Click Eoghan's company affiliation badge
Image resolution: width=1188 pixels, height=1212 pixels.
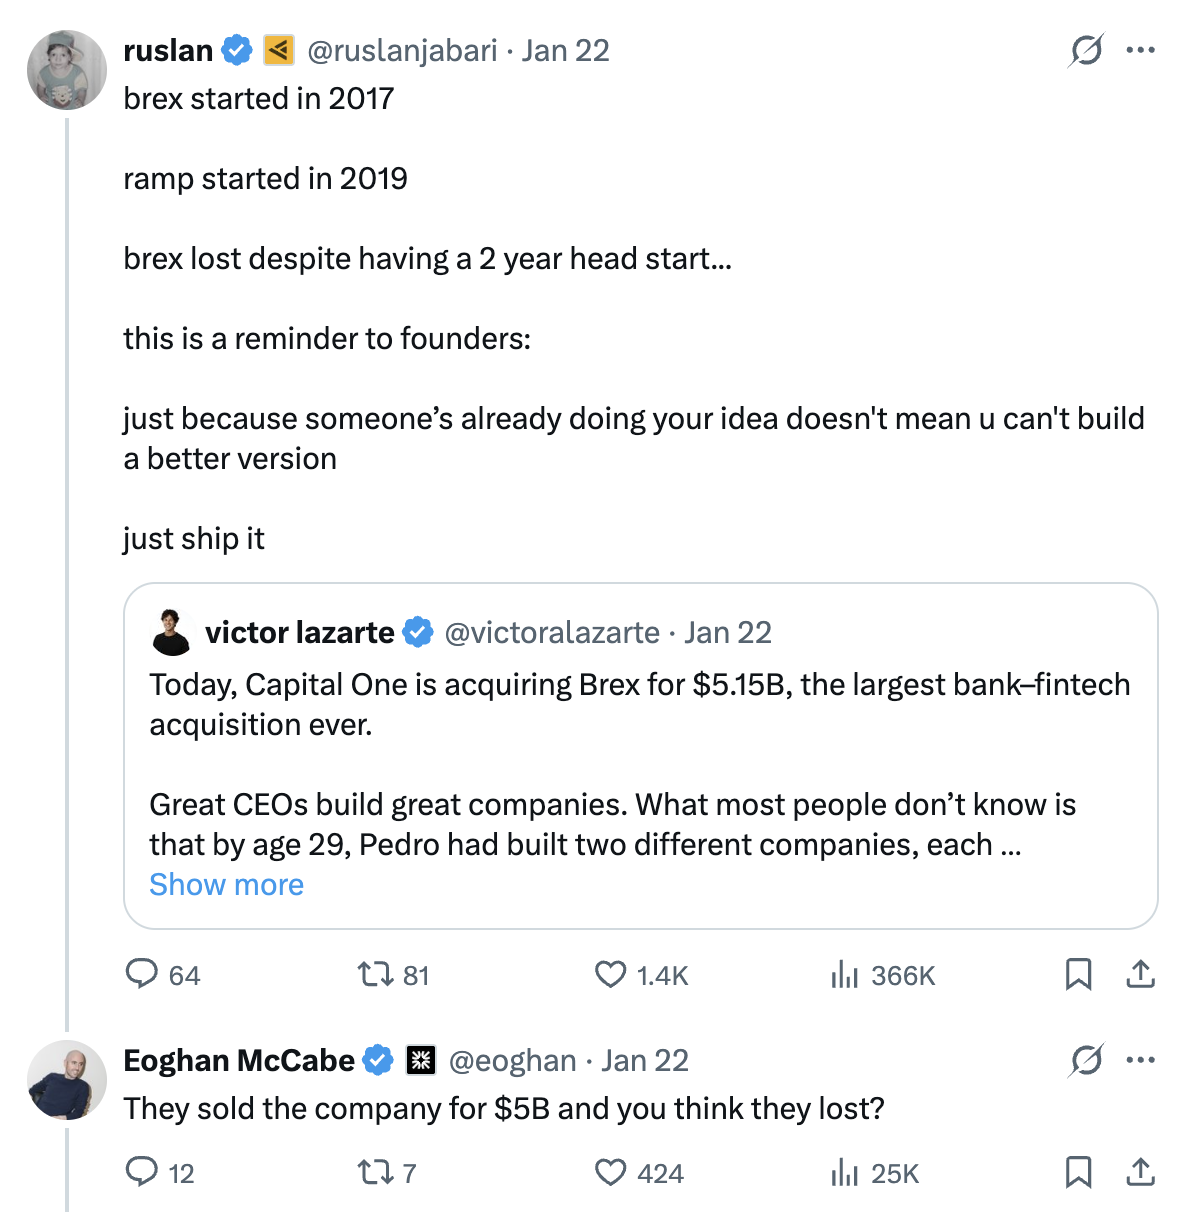(421, 1060)
